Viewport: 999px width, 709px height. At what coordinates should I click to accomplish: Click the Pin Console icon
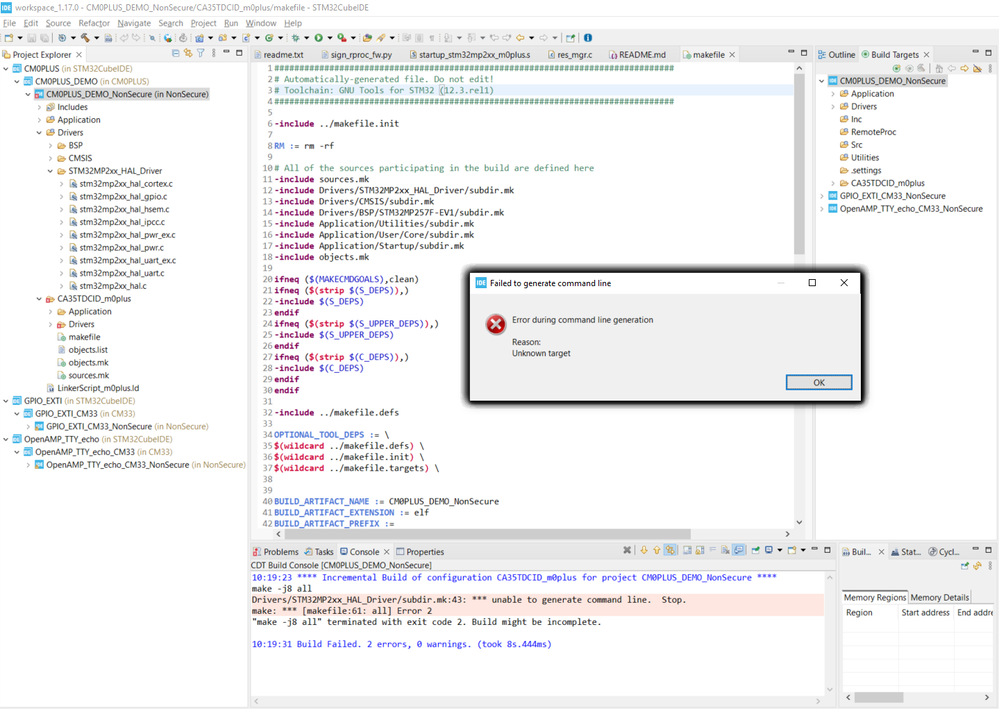point(756,550)
